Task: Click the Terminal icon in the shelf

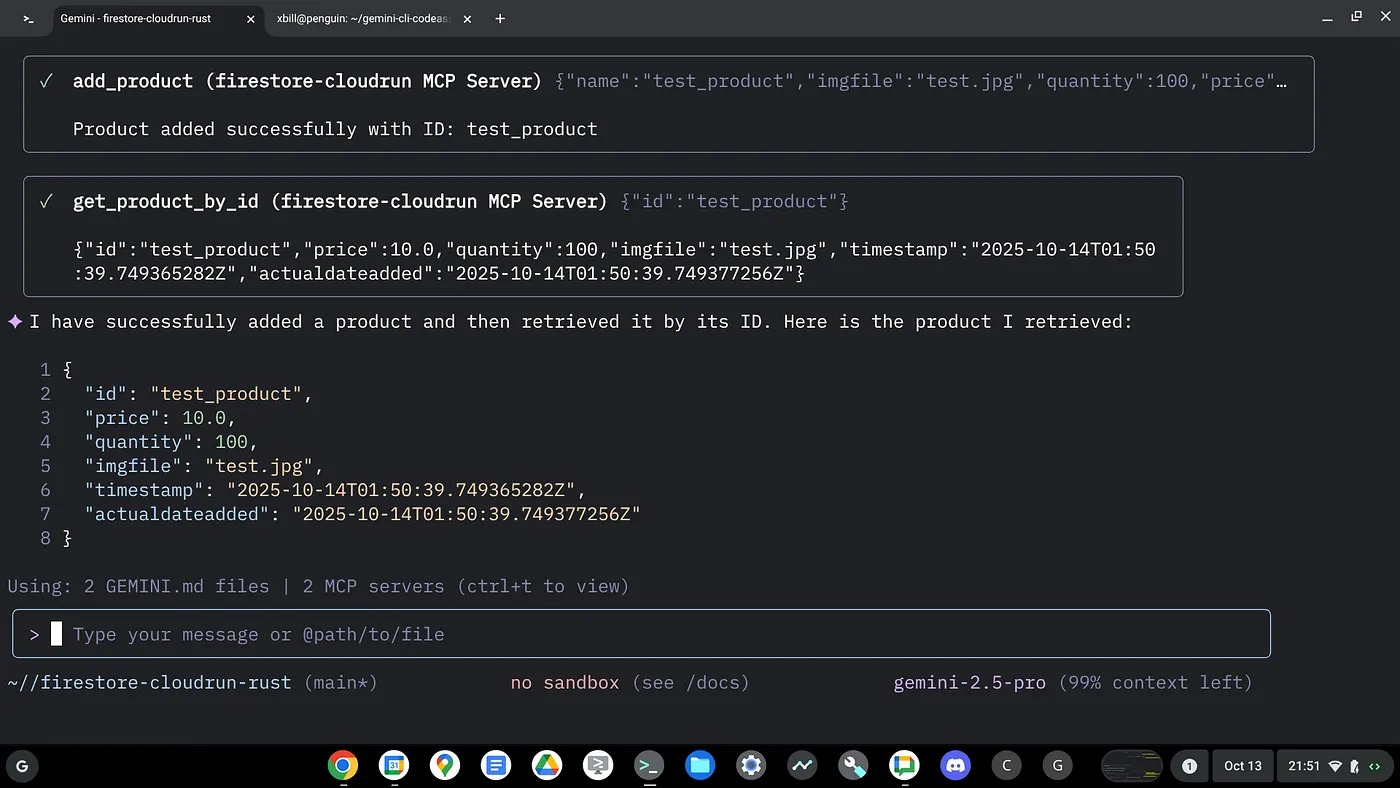Action: coord(649,766)
